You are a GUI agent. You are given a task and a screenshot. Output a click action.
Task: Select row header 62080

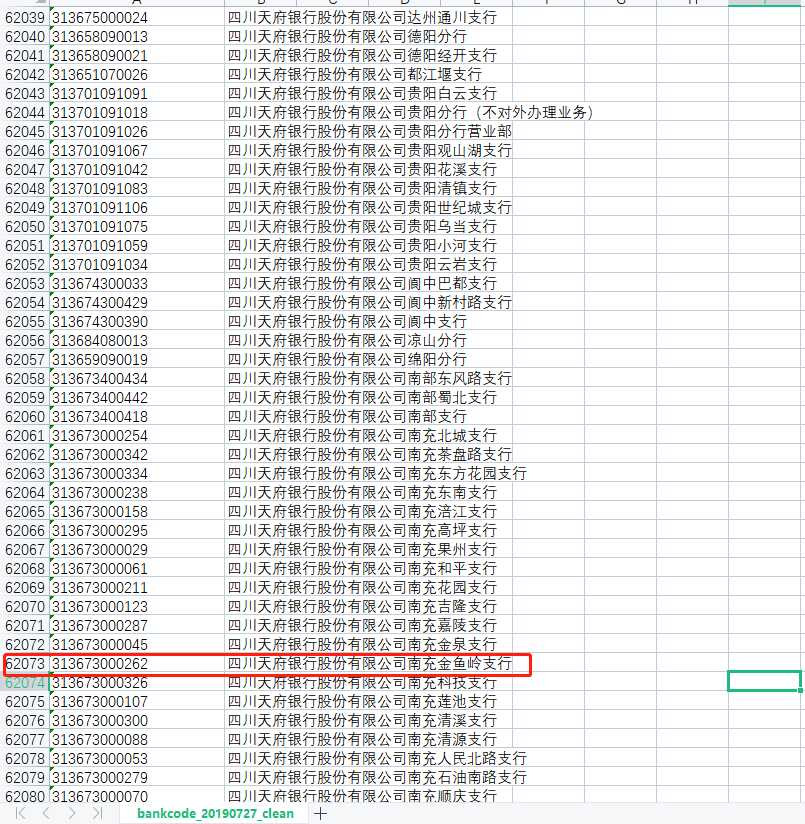(25, 797)
